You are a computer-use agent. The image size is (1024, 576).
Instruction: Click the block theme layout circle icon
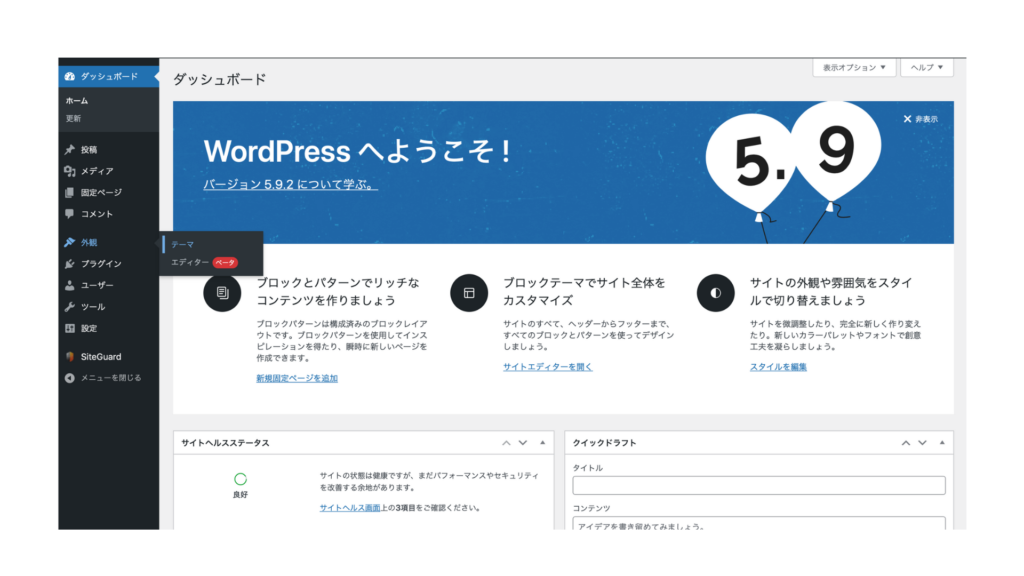coord(469,293)
